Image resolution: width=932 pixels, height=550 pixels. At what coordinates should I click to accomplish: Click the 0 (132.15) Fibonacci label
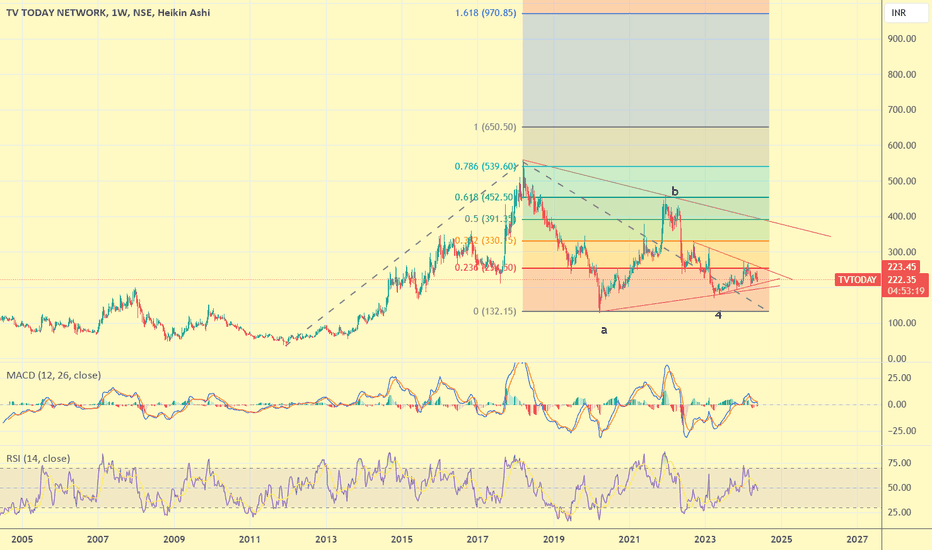[x=495, y=311]
